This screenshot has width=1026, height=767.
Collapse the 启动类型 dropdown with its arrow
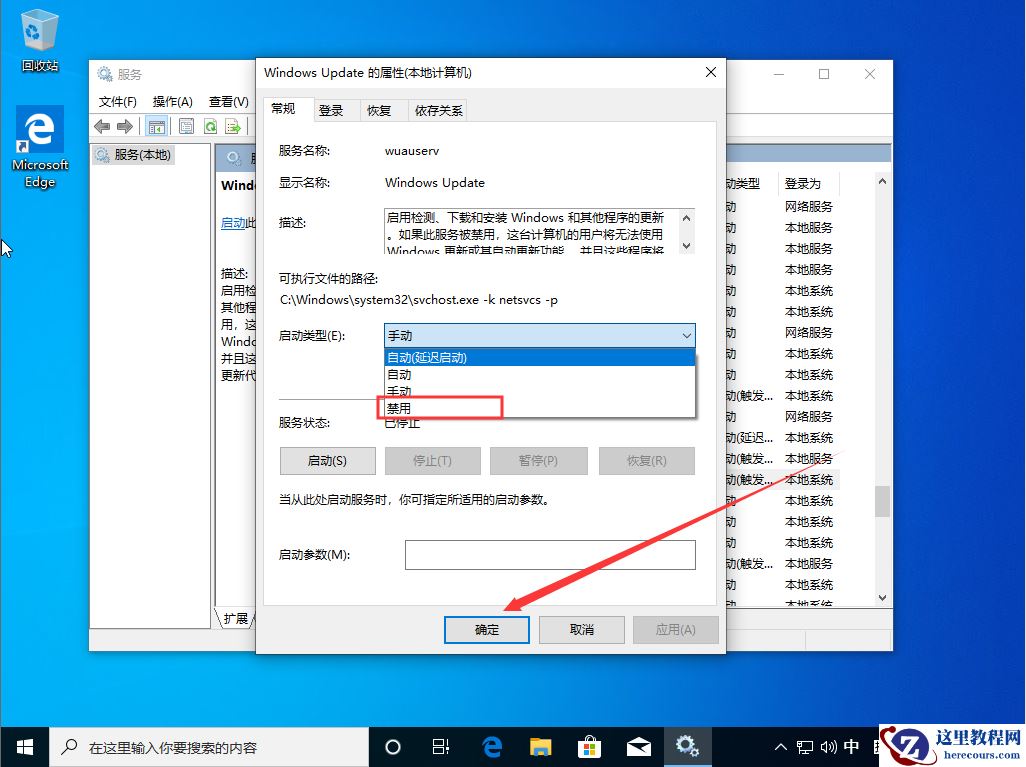[687, 335]
